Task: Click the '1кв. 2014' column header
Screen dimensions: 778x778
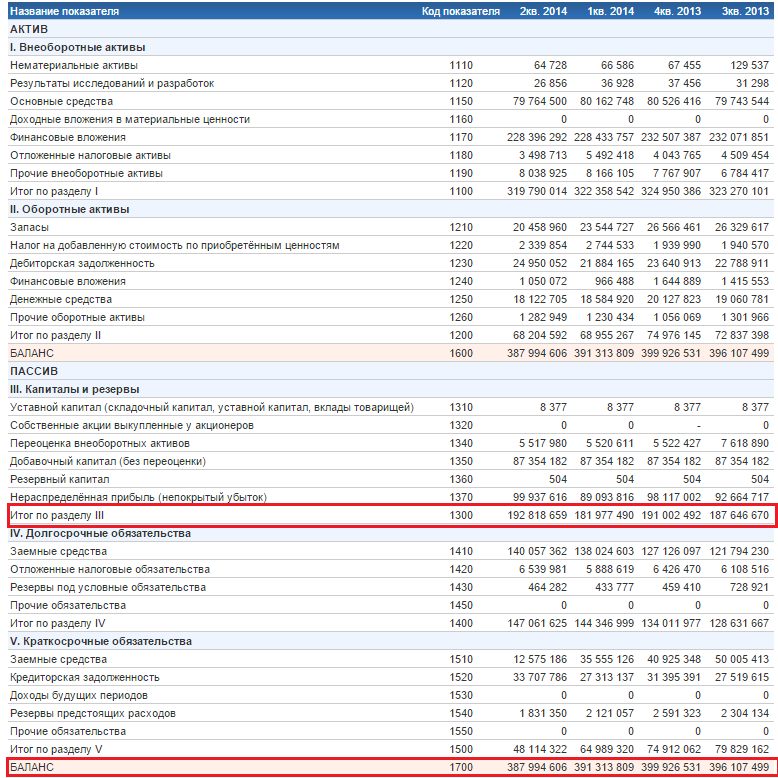Action: point(610,11)
